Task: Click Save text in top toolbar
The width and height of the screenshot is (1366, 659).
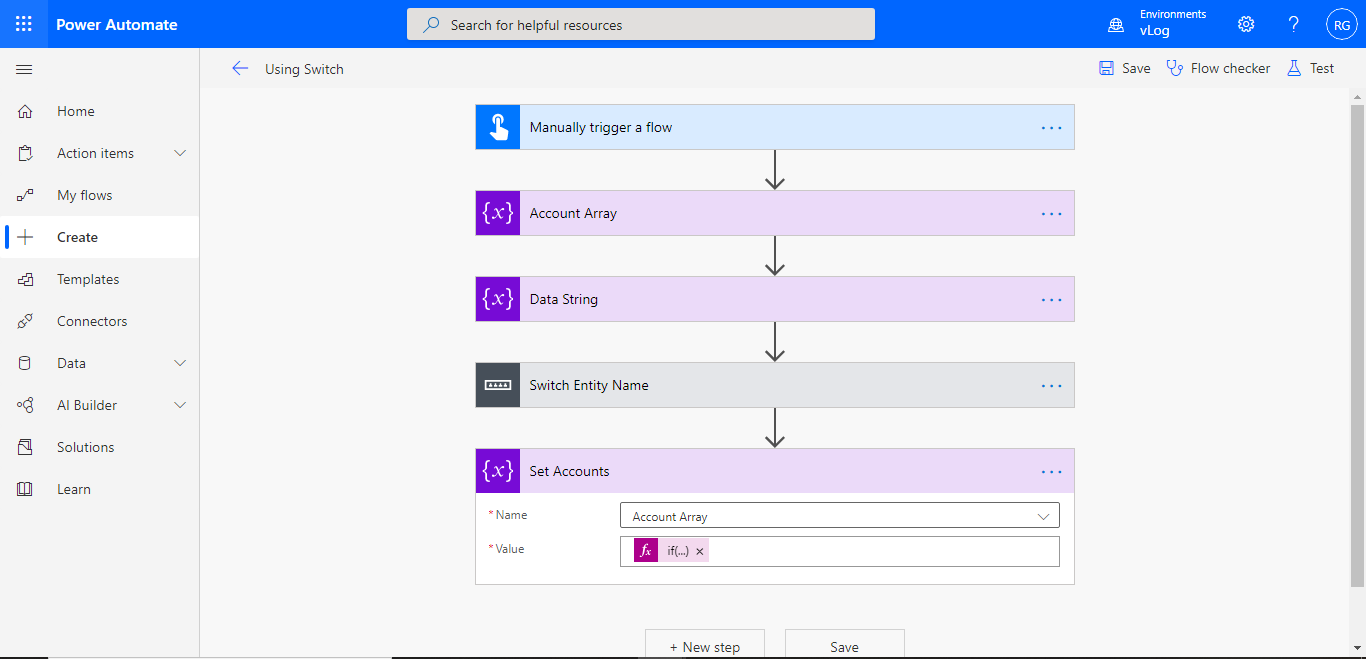Action: (1136, 68)
